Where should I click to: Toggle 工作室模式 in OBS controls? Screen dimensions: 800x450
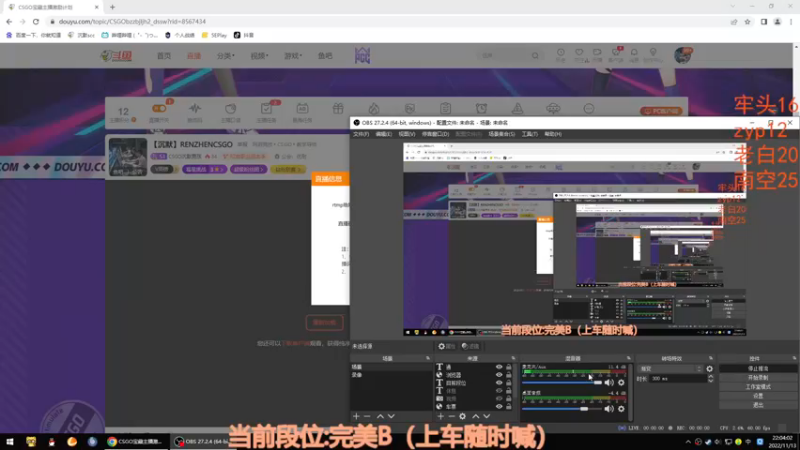click(x=758, y=387)
